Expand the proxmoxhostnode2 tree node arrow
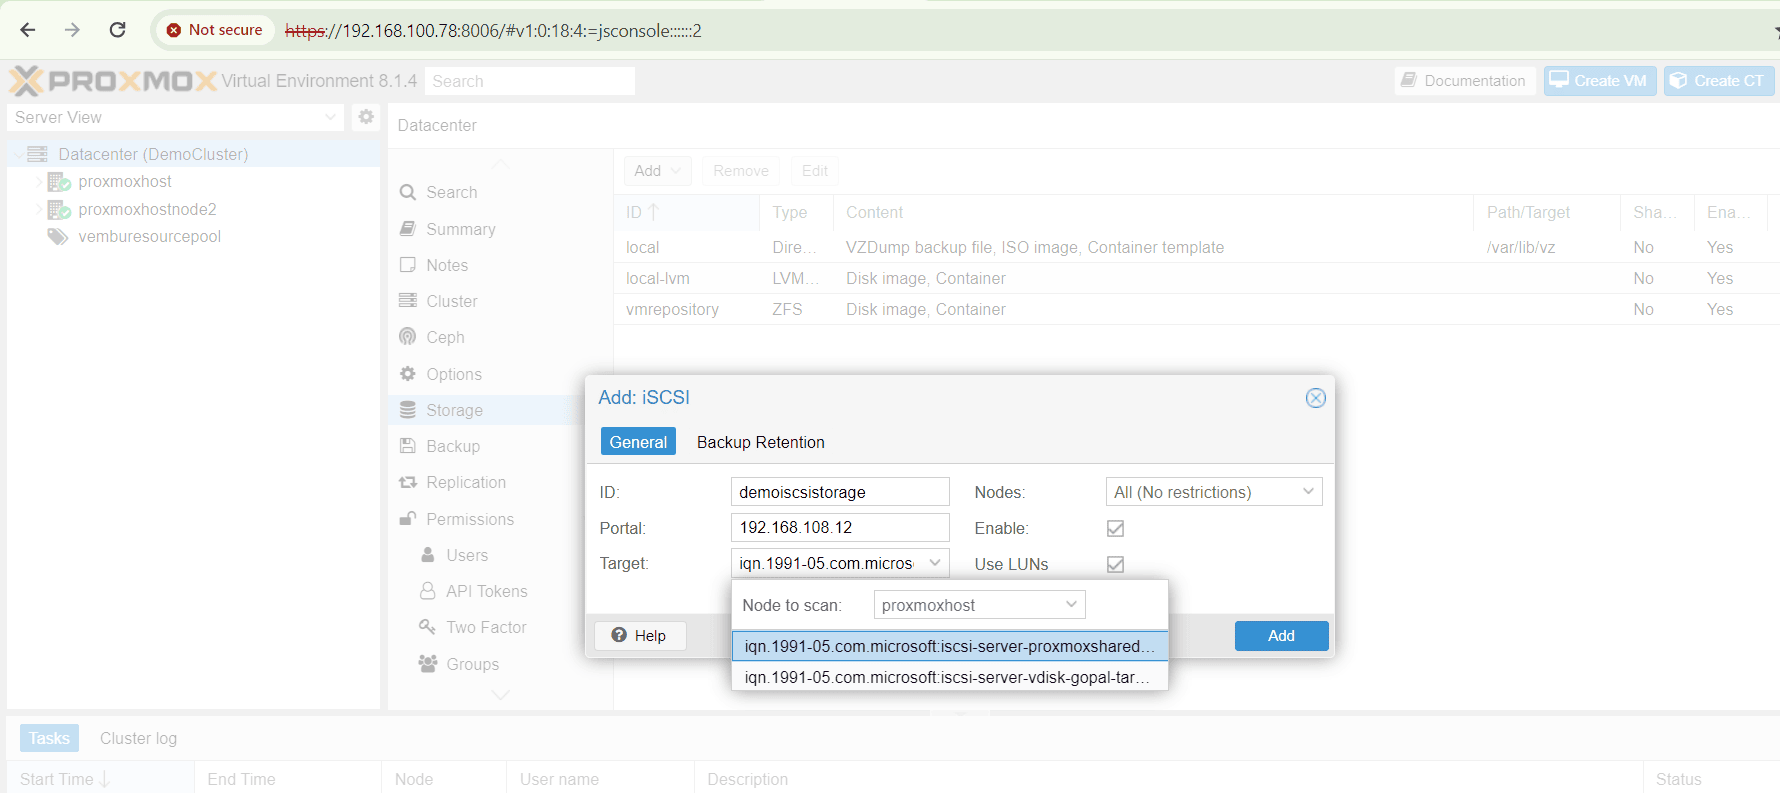This screenshot has height=793, width=1780. (39, 209)
